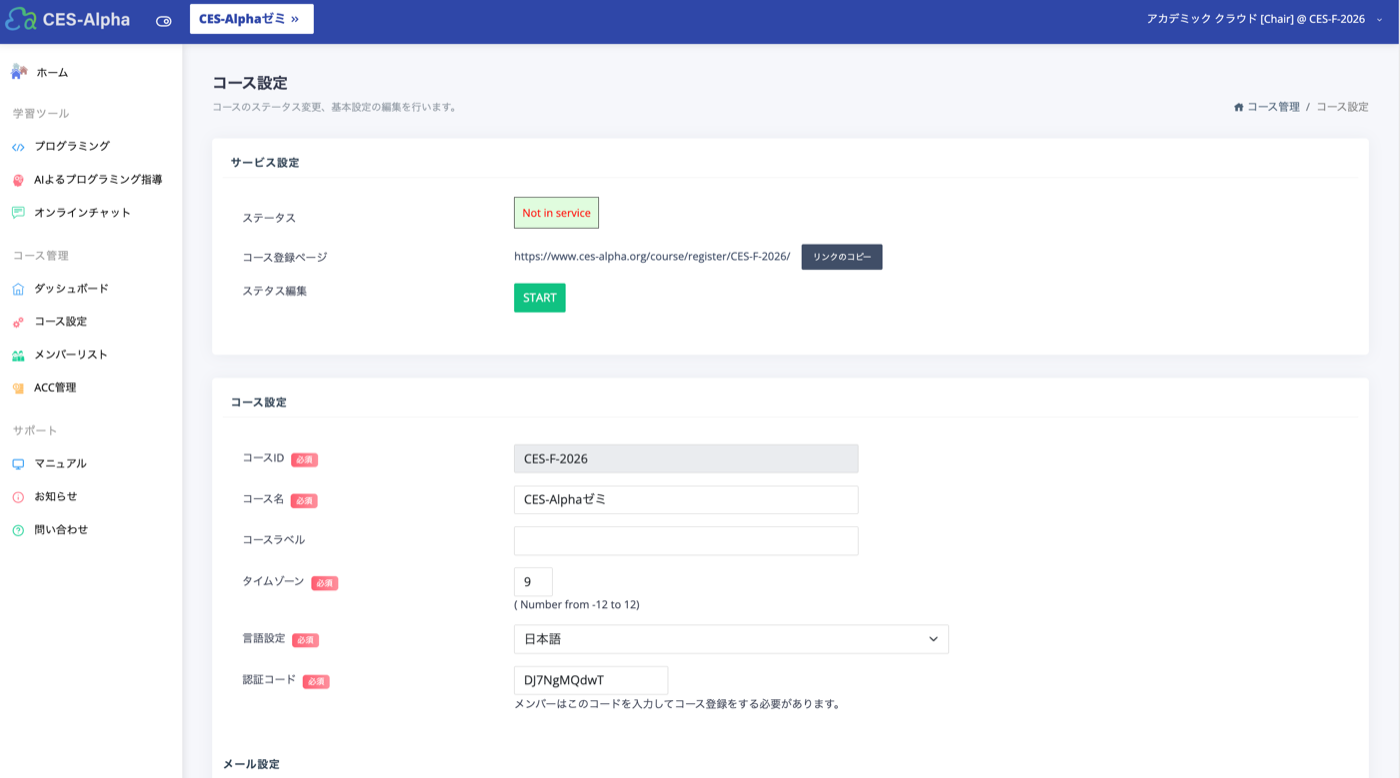Click the メンバーリスト people icon

(x=18, y=355)
